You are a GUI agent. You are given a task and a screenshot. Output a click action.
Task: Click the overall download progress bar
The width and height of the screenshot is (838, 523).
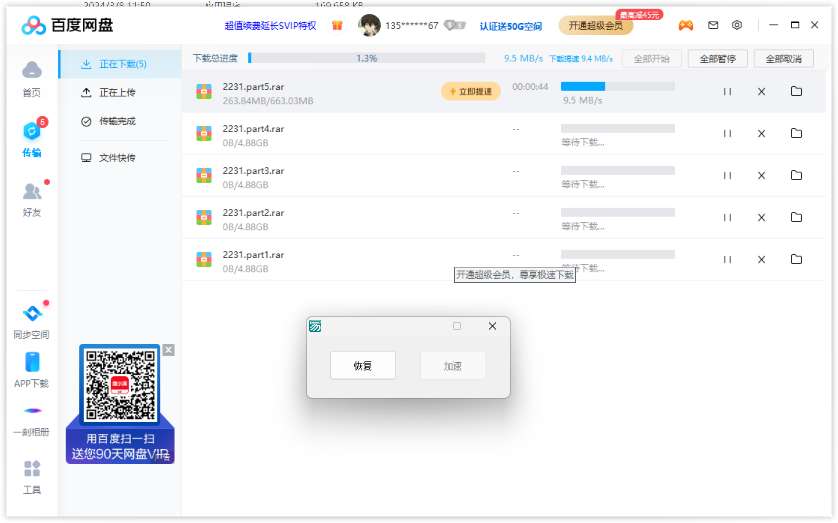coord(366,59)
